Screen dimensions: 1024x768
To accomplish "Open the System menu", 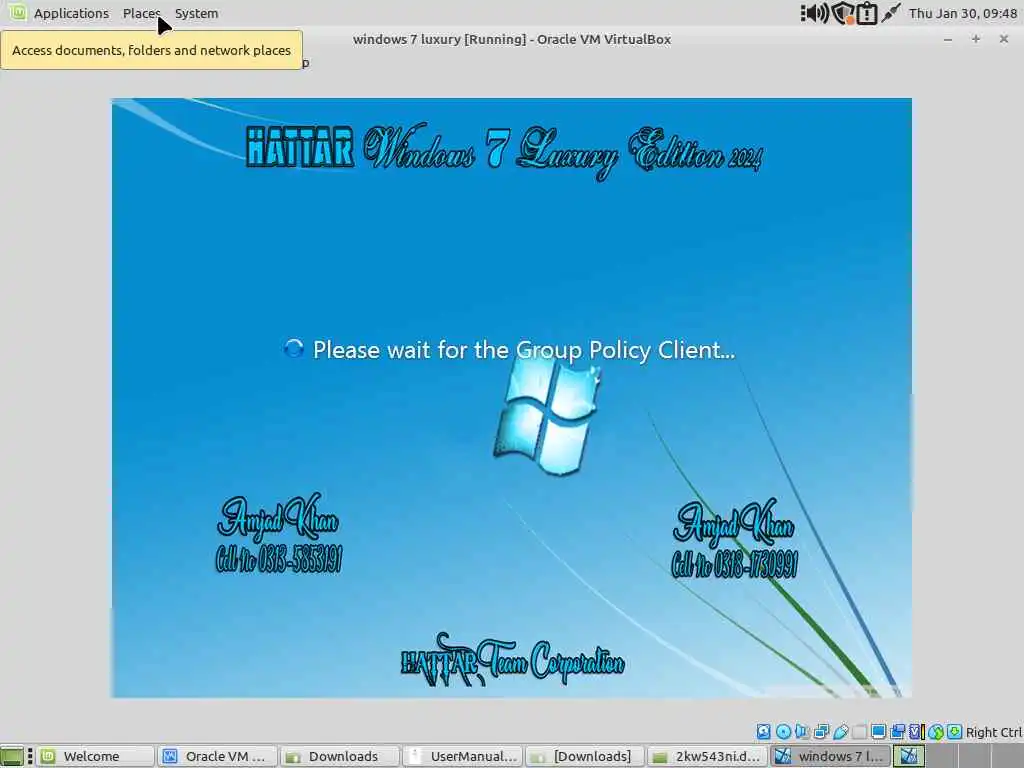I will click(197, 13).
